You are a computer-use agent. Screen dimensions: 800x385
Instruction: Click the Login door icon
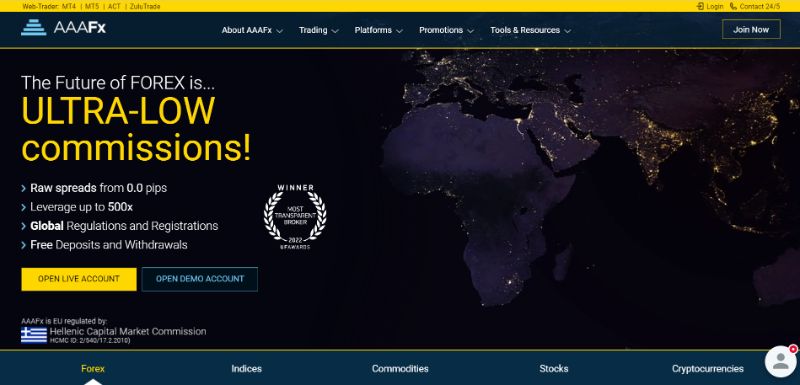coord(700,6)
